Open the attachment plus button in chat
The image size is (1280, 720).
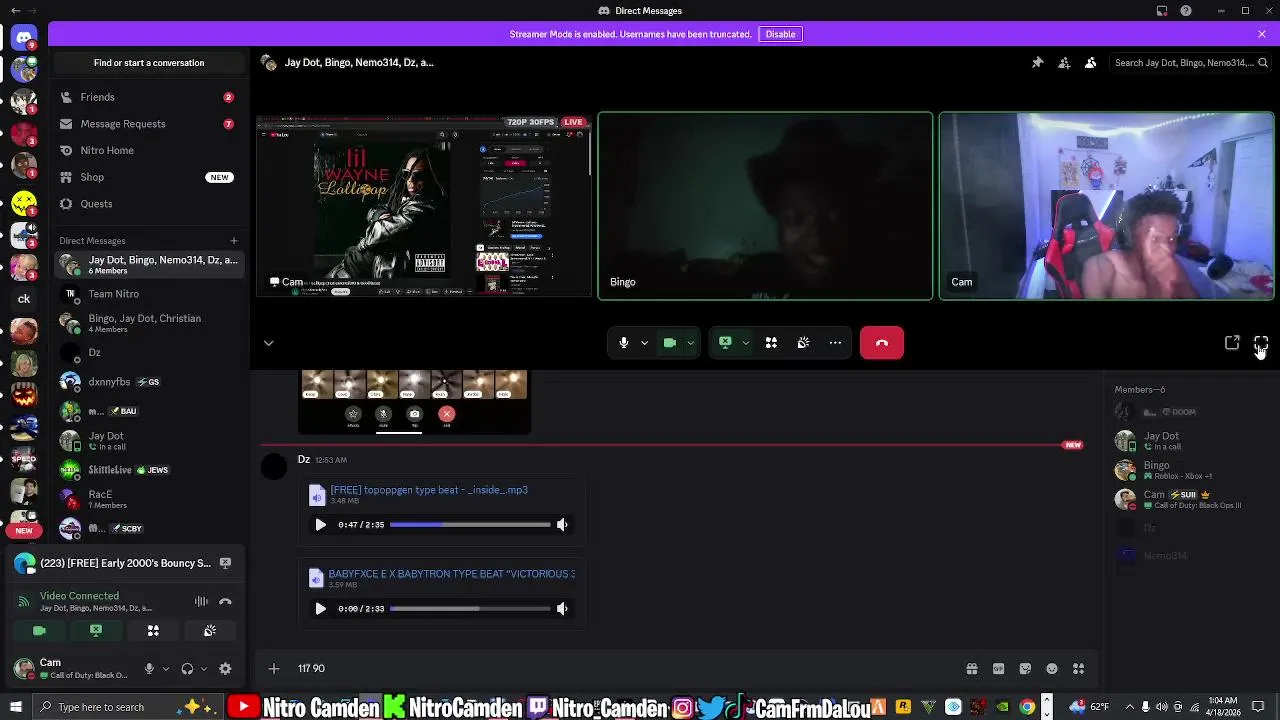[x=274, y=668]
